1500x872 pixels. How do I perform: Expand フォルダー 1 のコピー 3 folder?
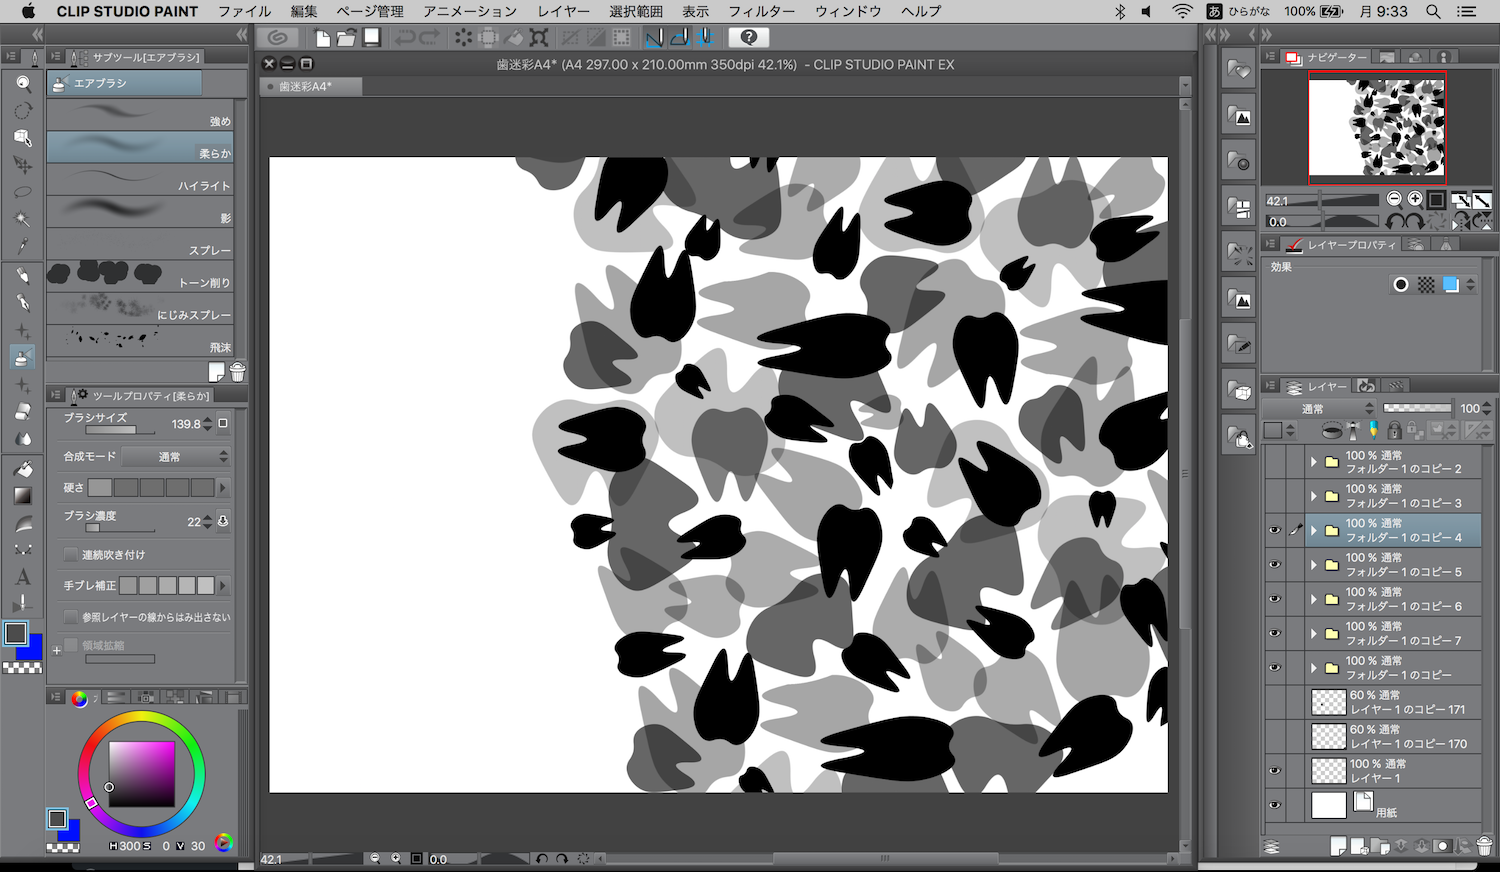pyautogui.click(x=1314, y=496)
